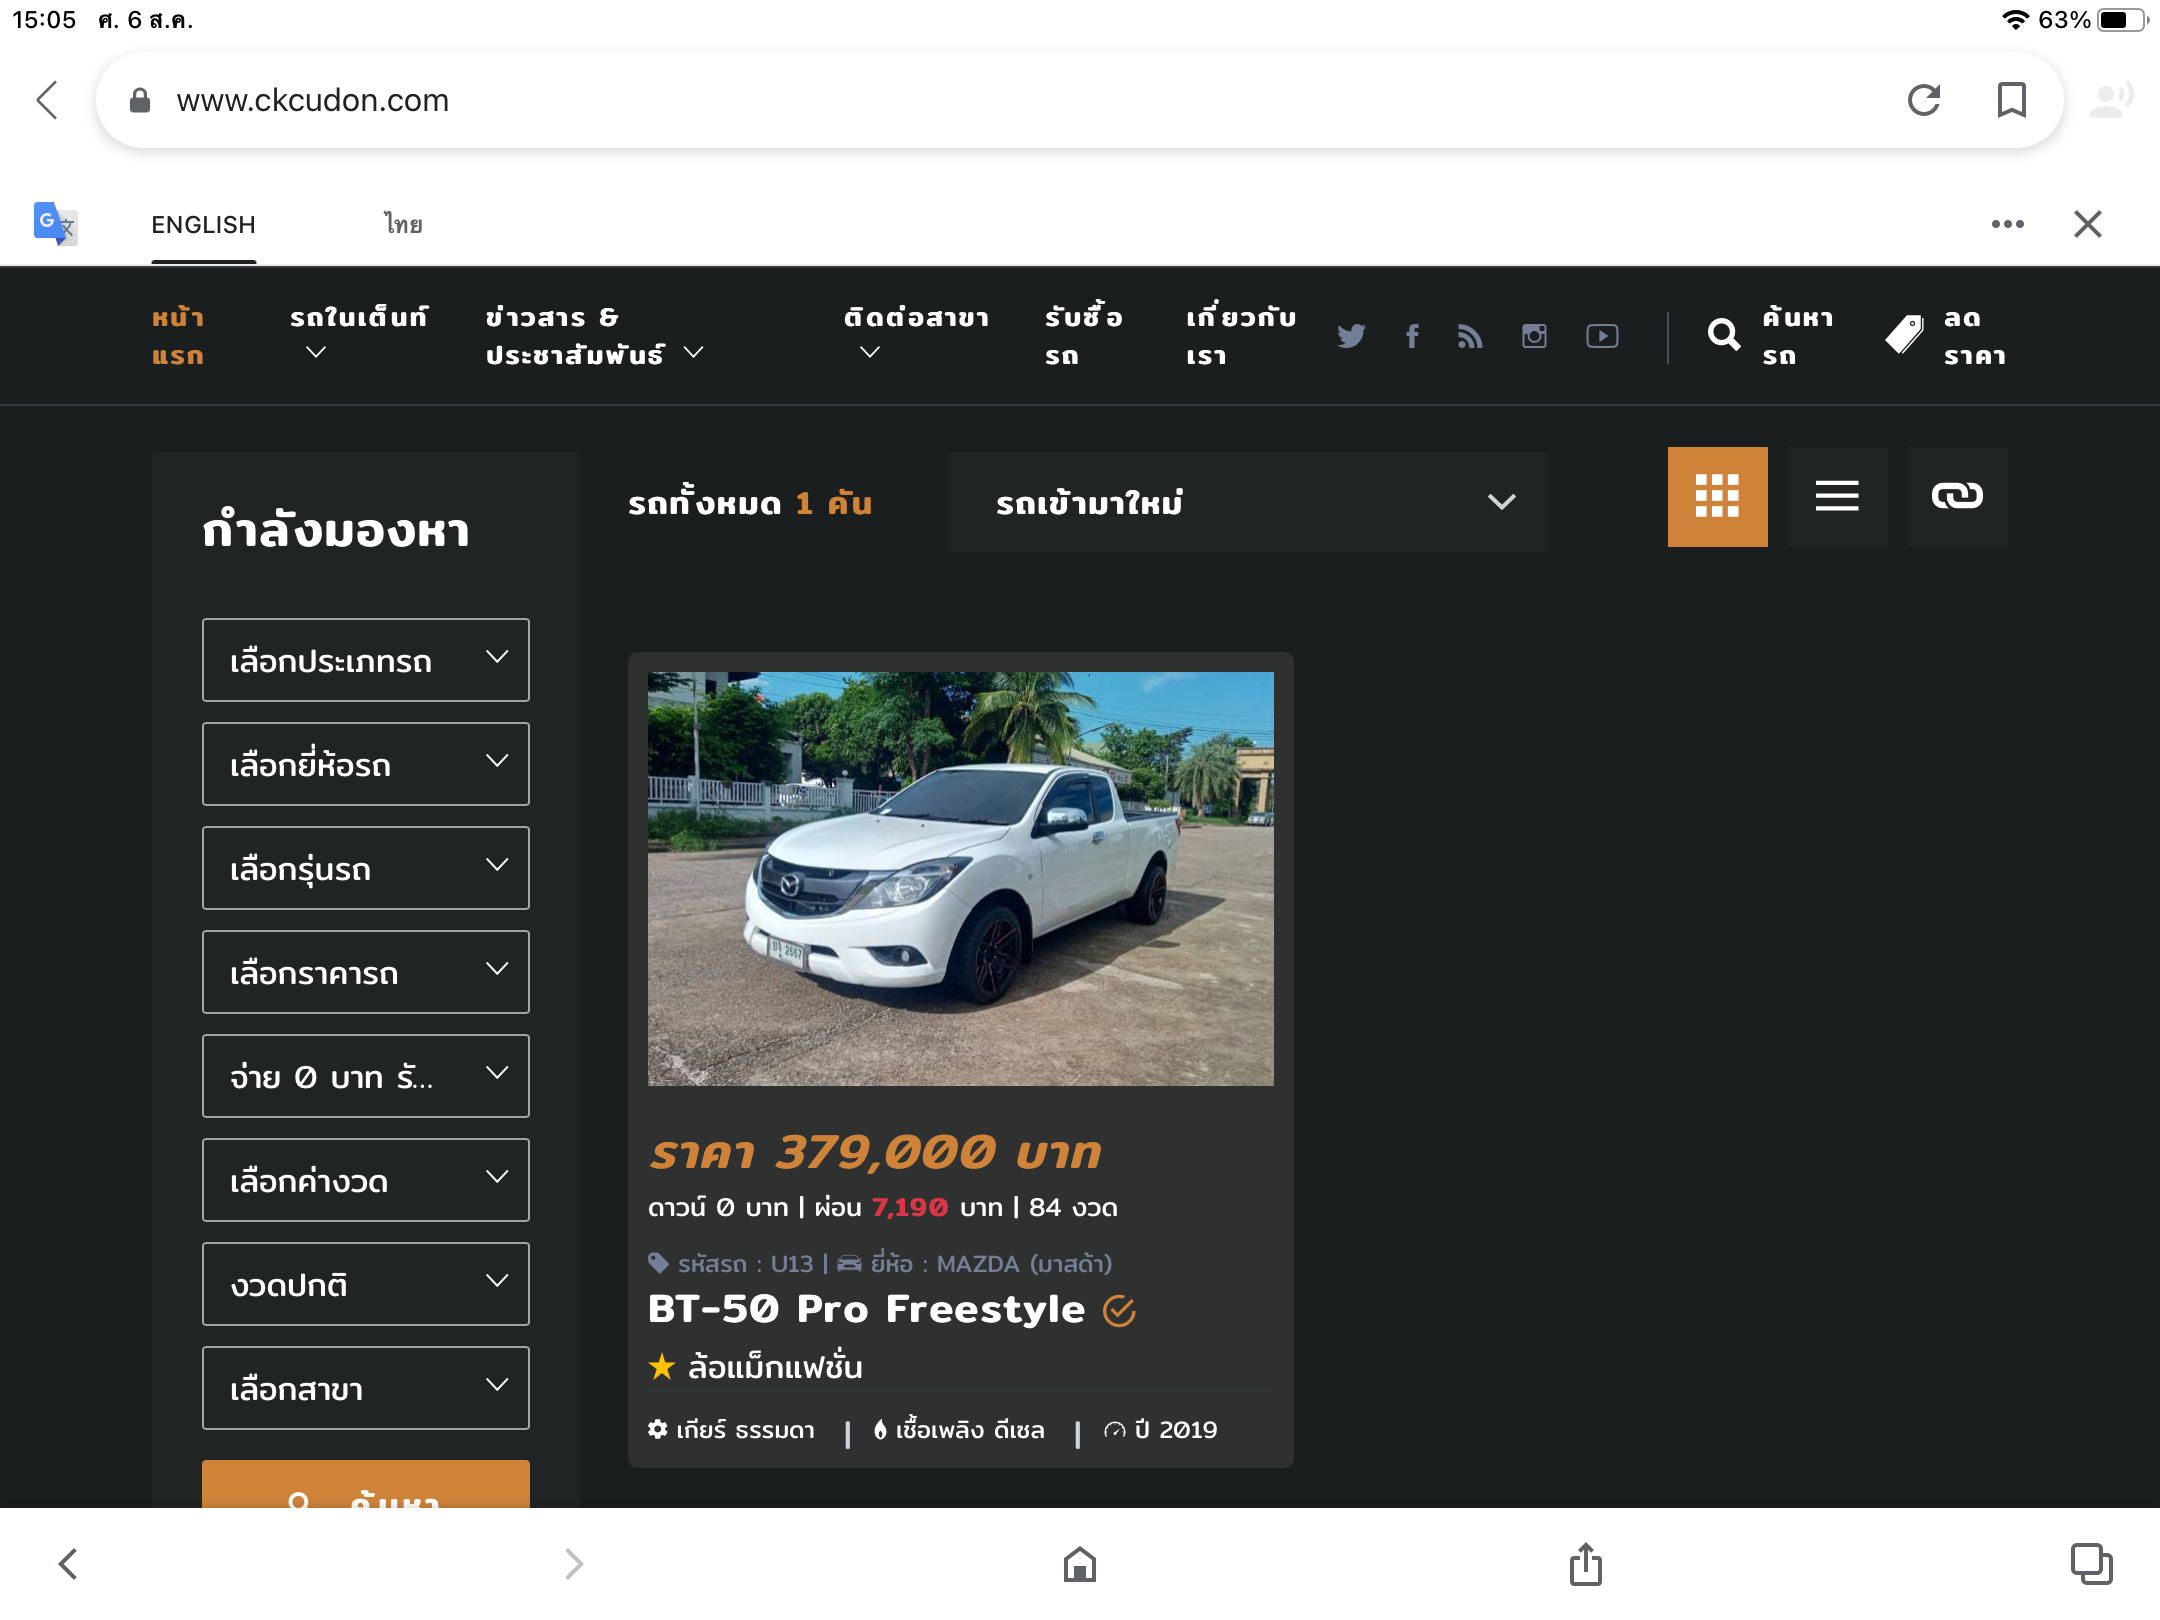Open the เลือกยี่ห้อรถ brand dropdown

[365, 764]
